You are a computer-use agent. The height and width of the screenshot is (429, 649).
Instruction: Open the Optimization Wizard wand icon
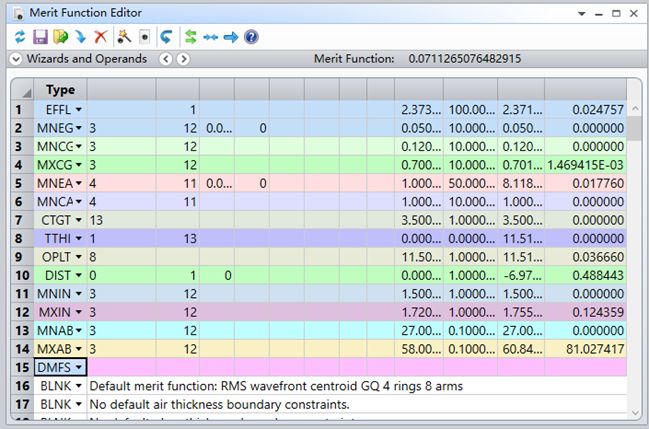tap(123, 37)
